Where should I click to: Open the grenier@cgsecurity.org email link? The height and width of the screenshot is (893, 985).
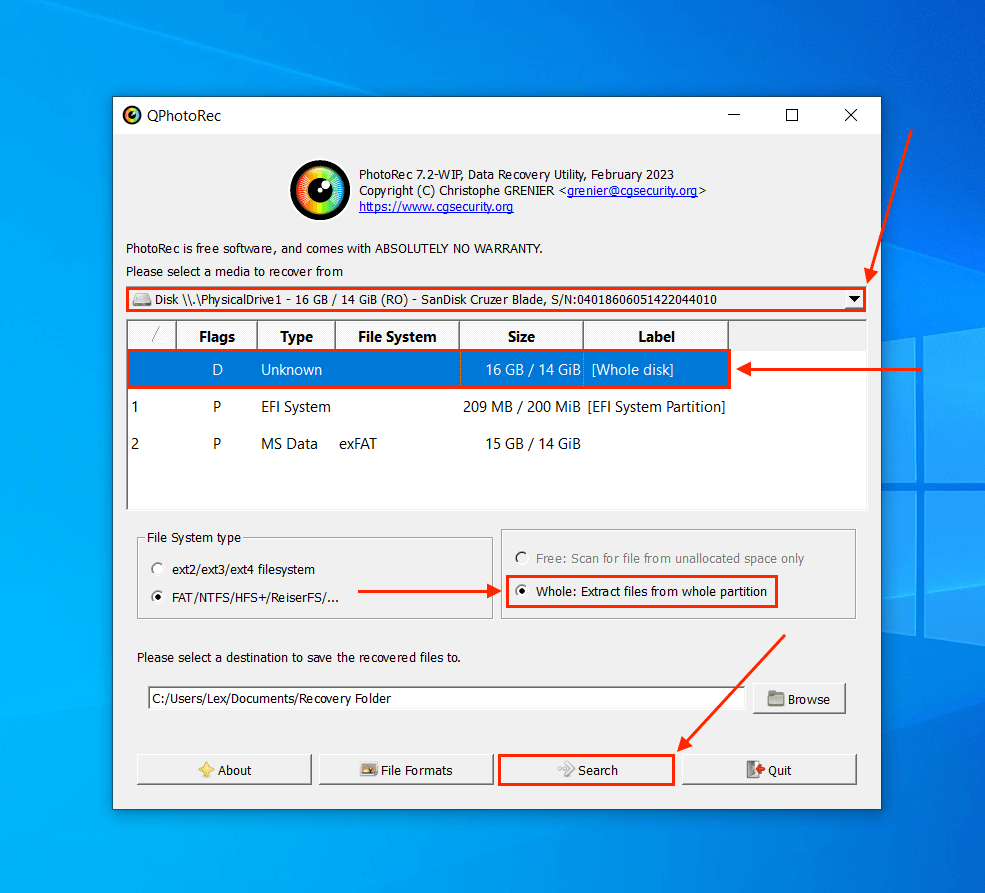coord(632,191)
